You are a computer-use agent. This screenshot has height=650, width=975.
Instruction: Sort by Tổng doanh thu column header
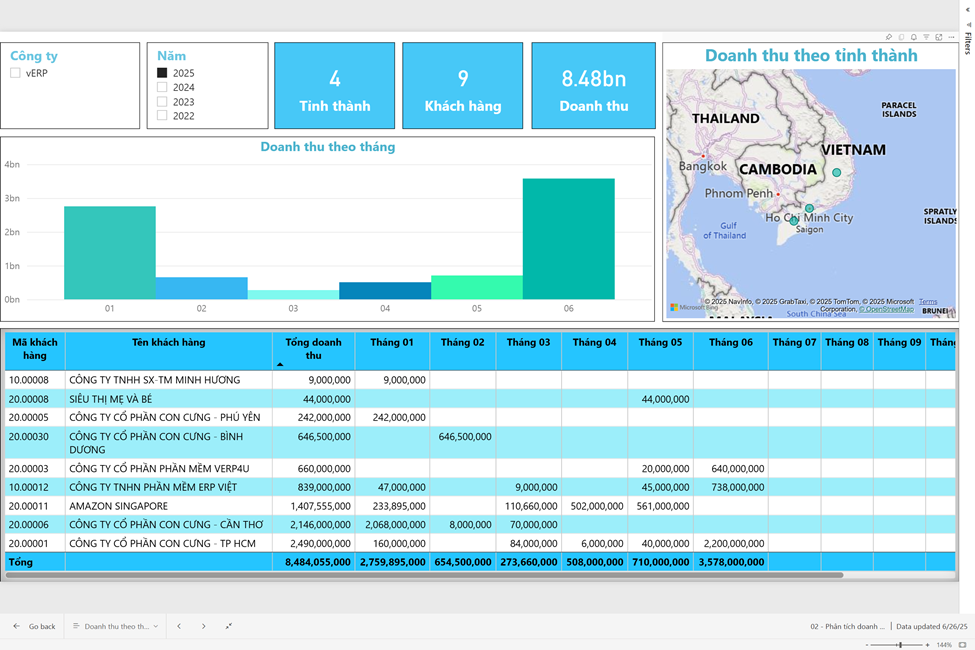tap(313, 348)
